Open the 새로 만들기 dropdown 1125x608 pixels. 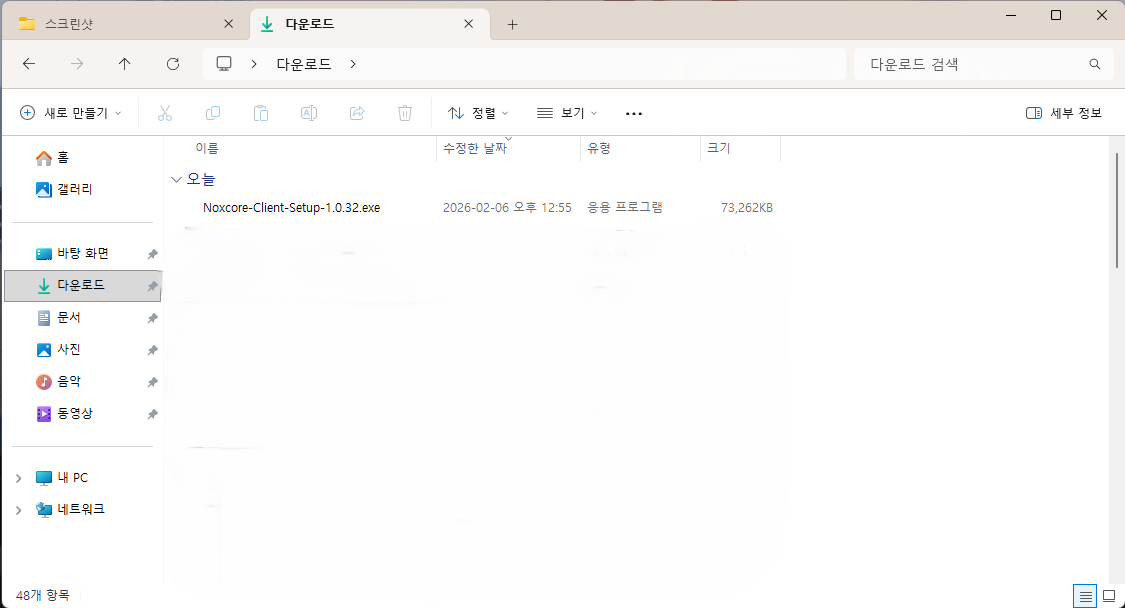point(71,113)
